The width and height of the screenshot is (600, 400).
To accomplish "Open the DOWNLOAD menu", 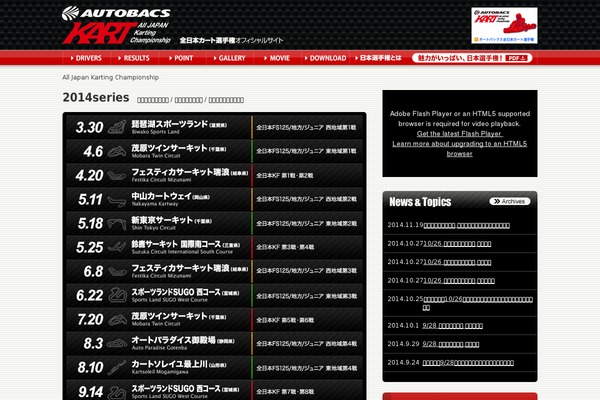I will pyautogui.click(x=325, y=58).
